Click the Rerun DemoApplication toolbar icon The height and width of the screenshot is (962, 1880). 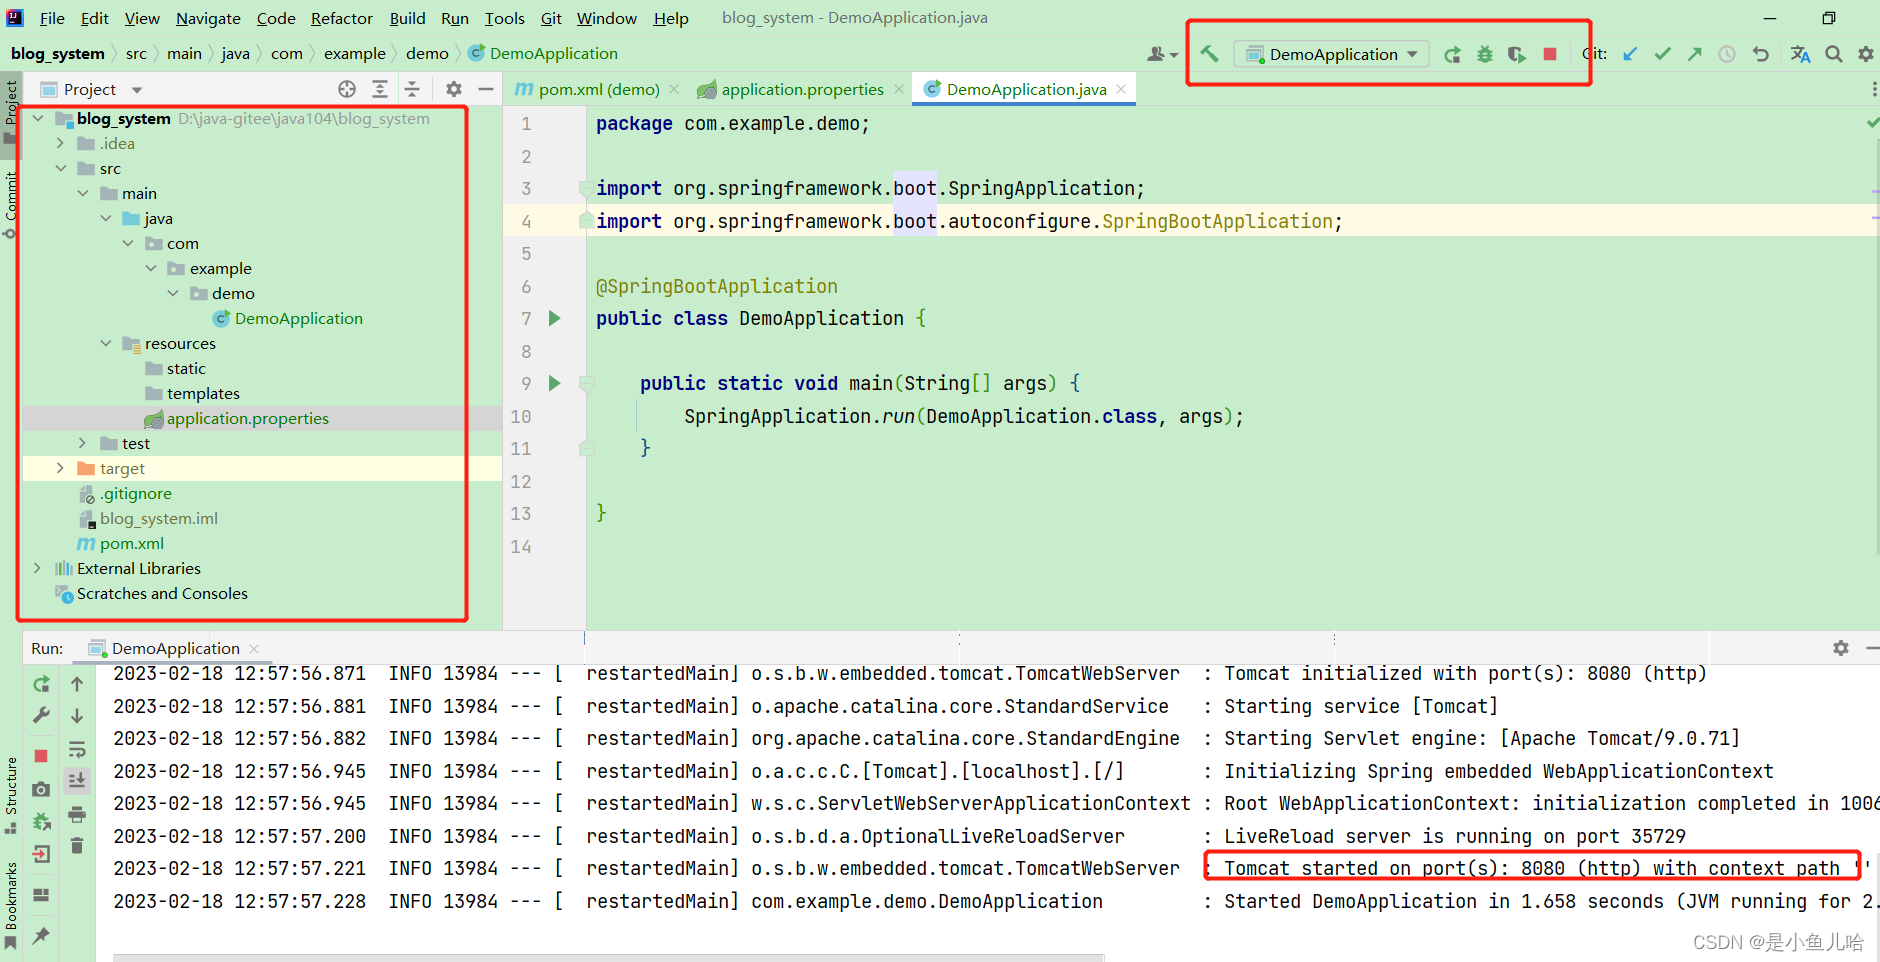(x=1452, y=54)
